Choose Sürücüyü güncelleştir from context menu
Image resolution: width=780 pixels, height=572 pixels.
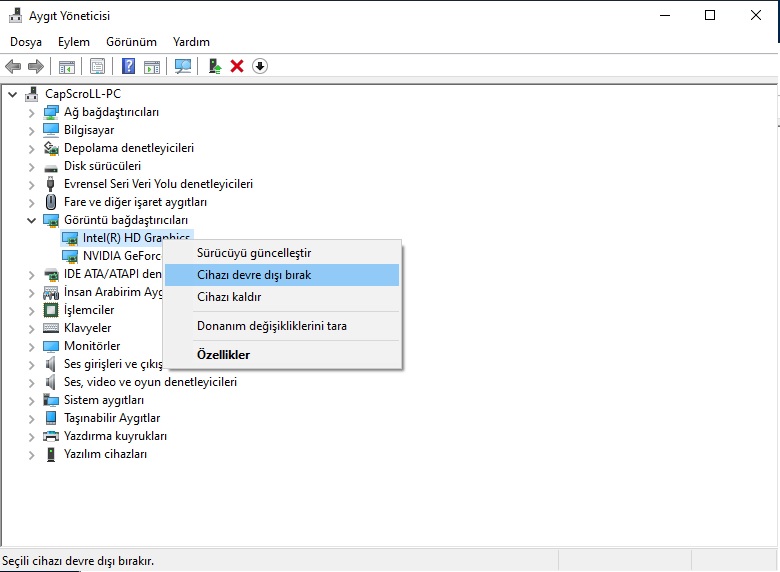(282, 253)
